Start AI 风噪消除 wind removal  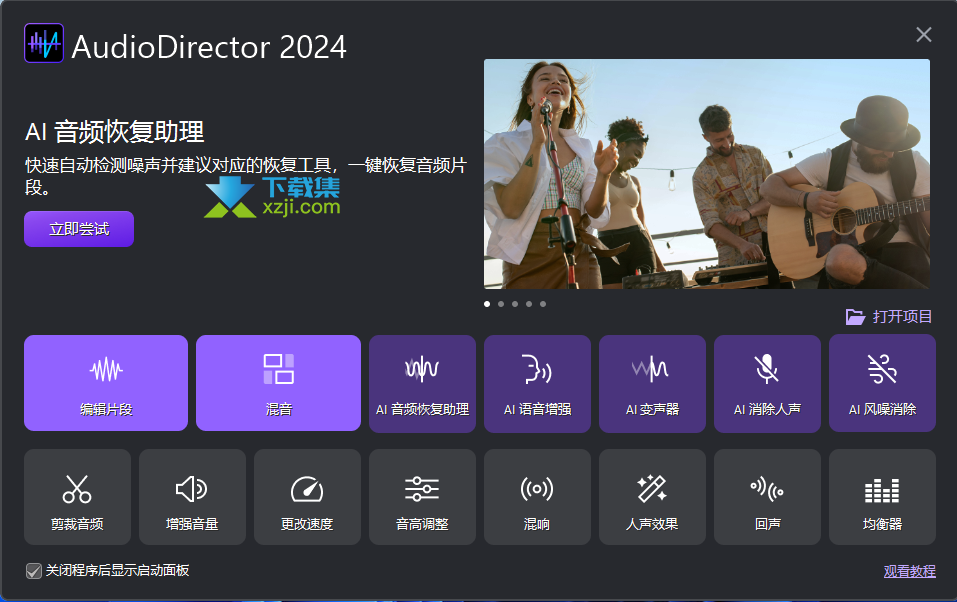[882, 383]
